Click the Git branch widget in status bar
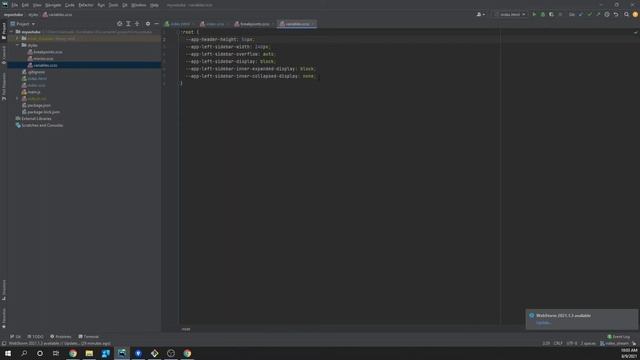640x360 pixels. point(615,344)
